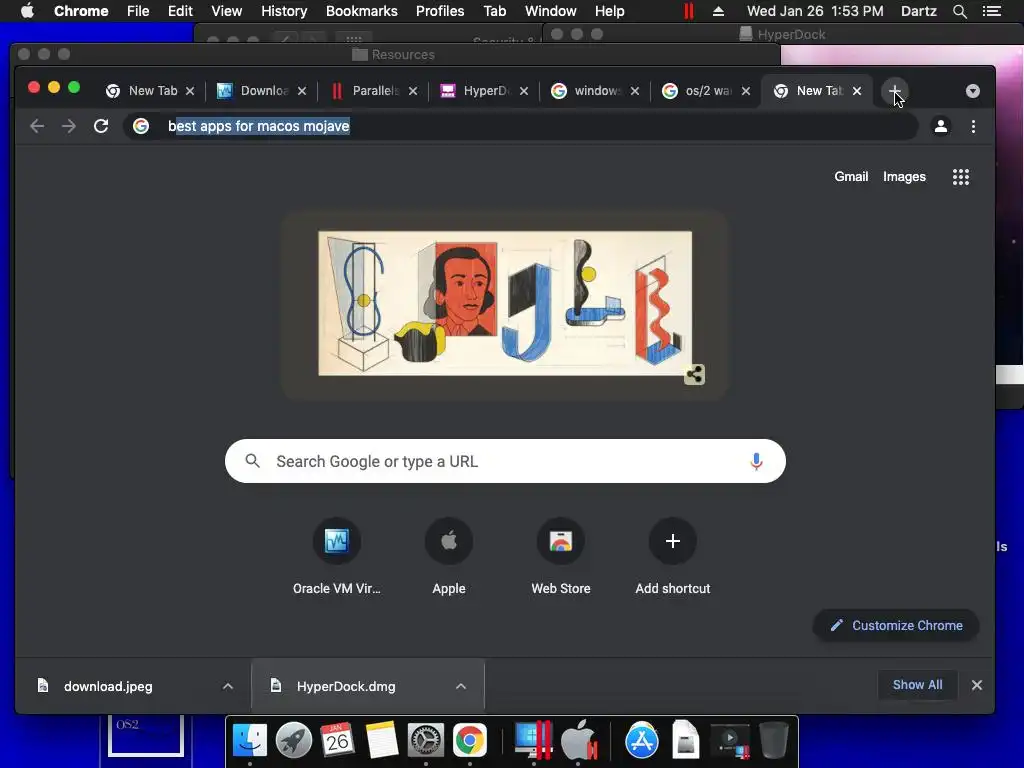This screenshot has height=768, width=1024.
Task: Open Calendar in the Dock
Action: (x=337, y=741)
